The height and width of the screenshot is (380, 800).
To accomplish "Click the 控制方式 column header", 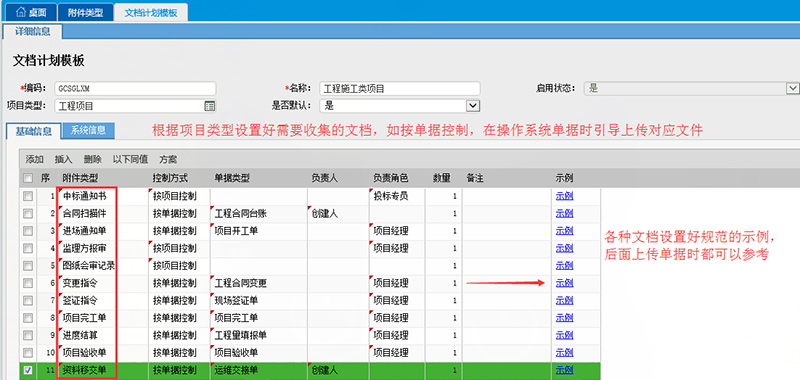I will [170, 178].
